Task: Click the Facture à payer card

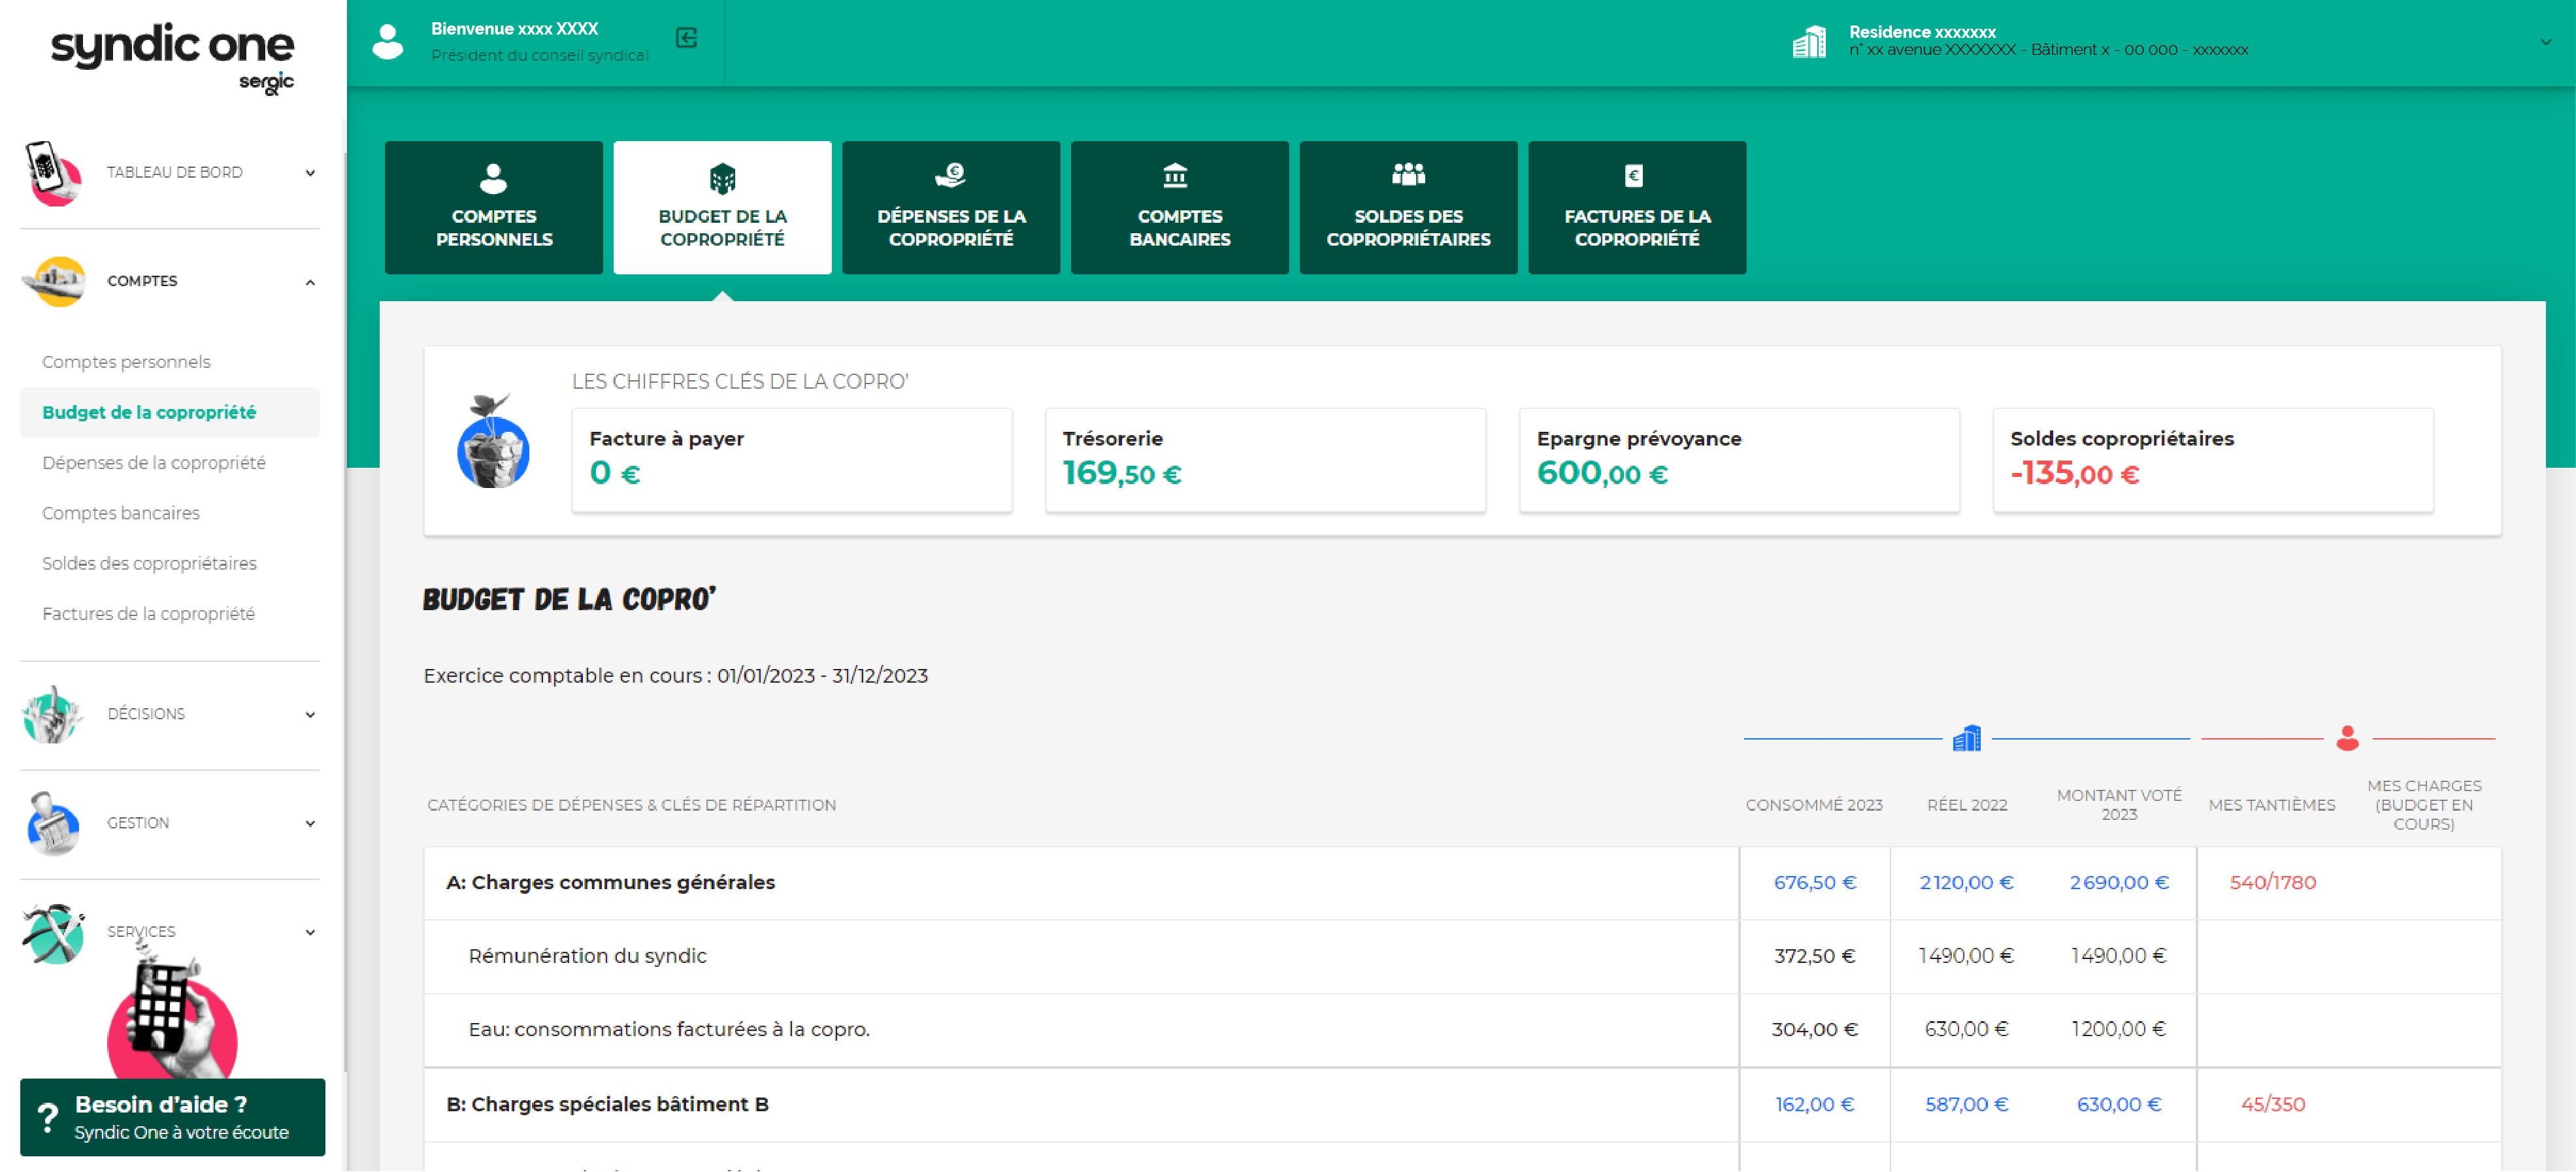Action: click(792, 460)
